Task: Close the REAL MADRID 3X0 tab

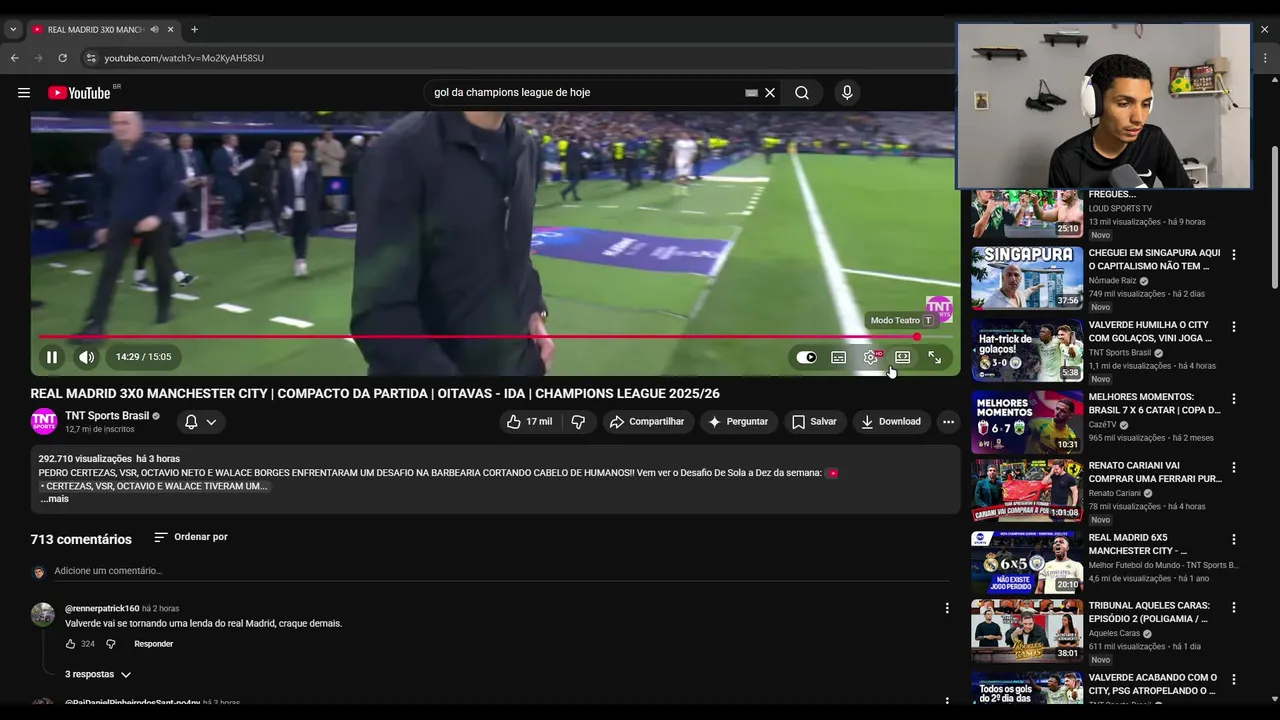Action: 171,30
